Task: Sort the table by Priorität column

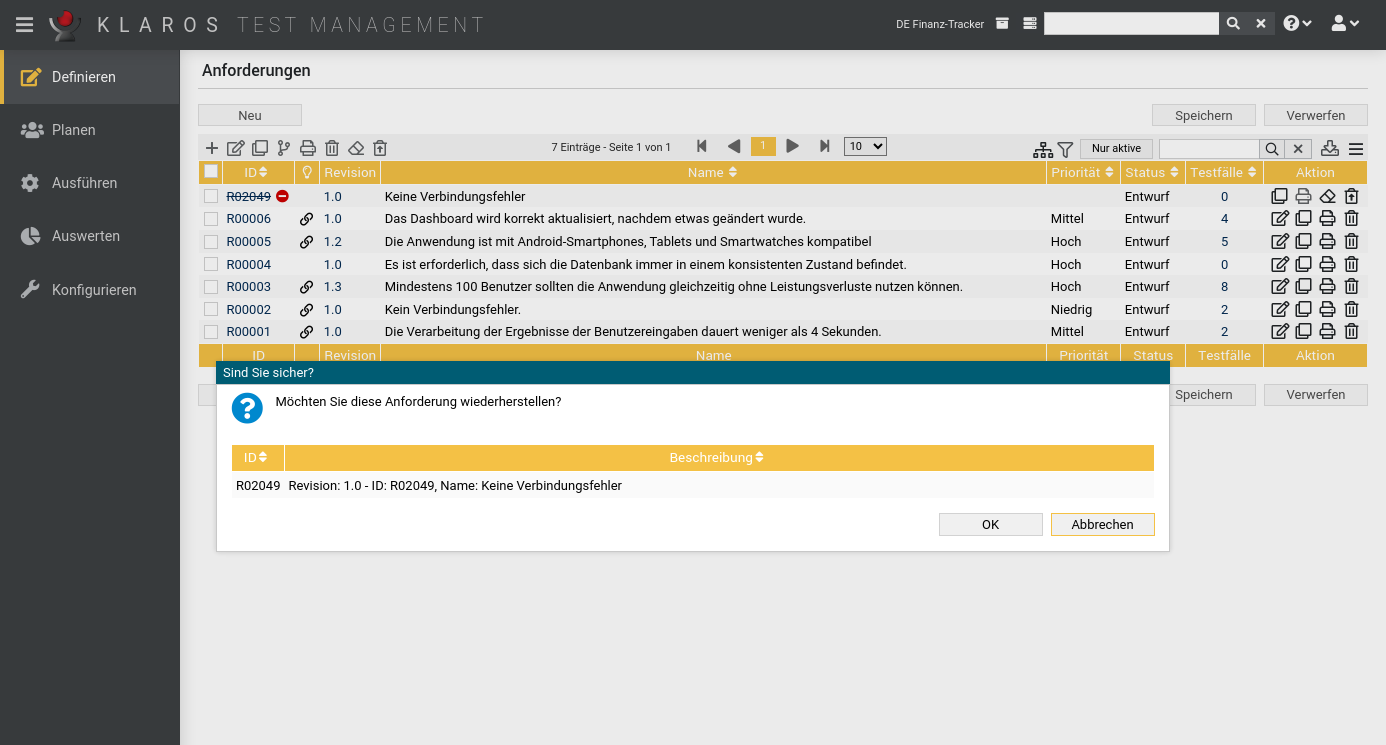Action: click(1083, 173)
